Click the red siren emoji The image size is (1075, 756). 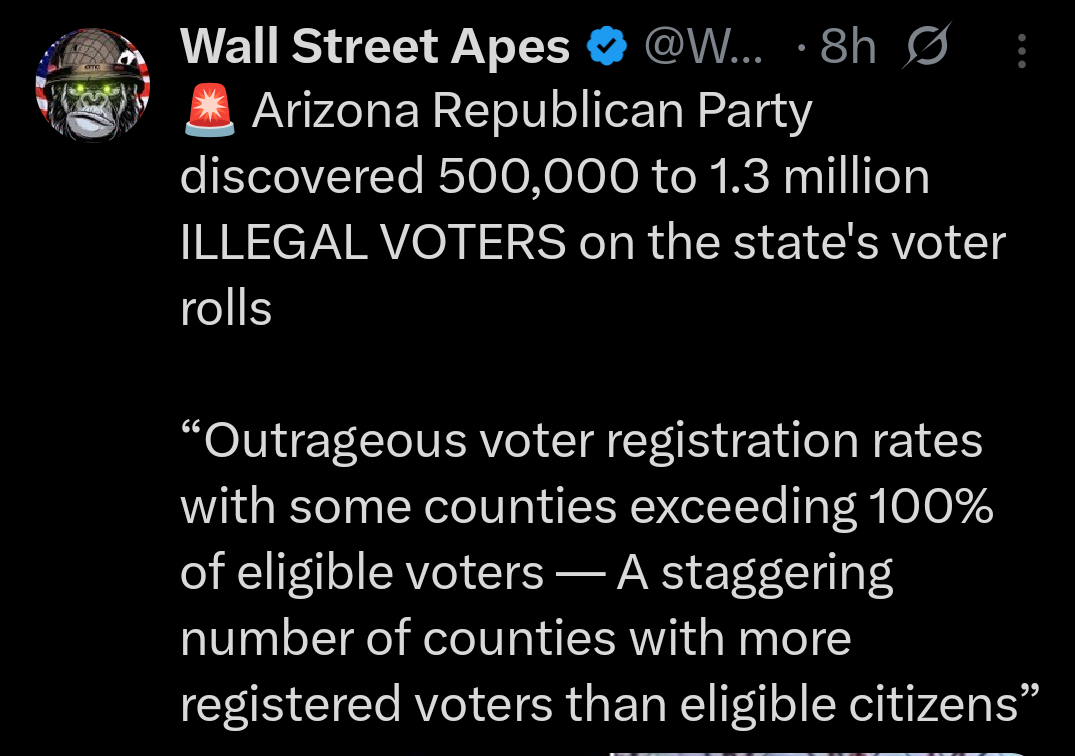pyautogui.click(x=210, y=111)
